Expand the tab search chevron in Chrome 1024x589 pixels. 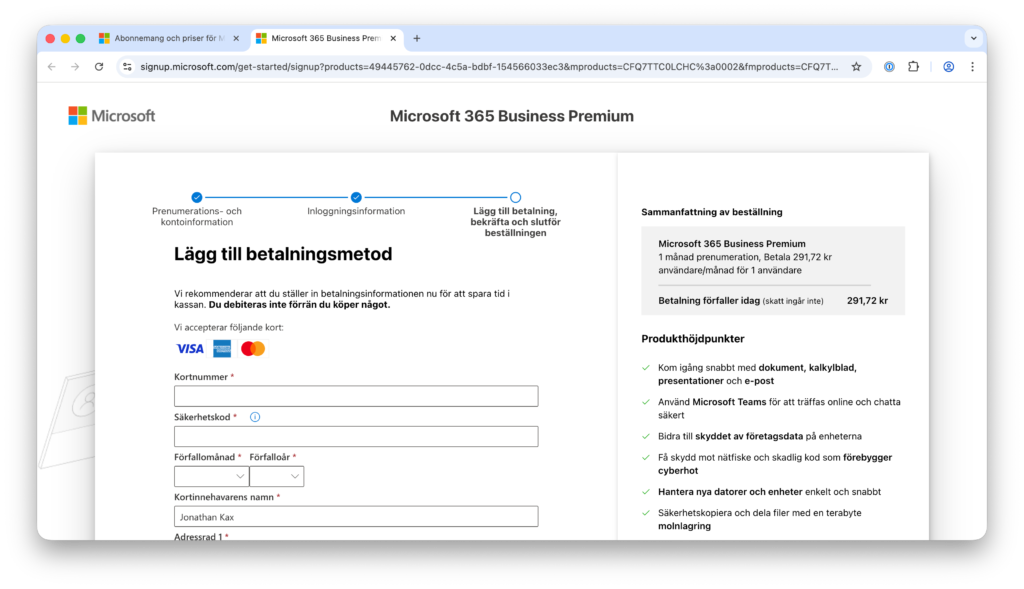click(973, 38)
